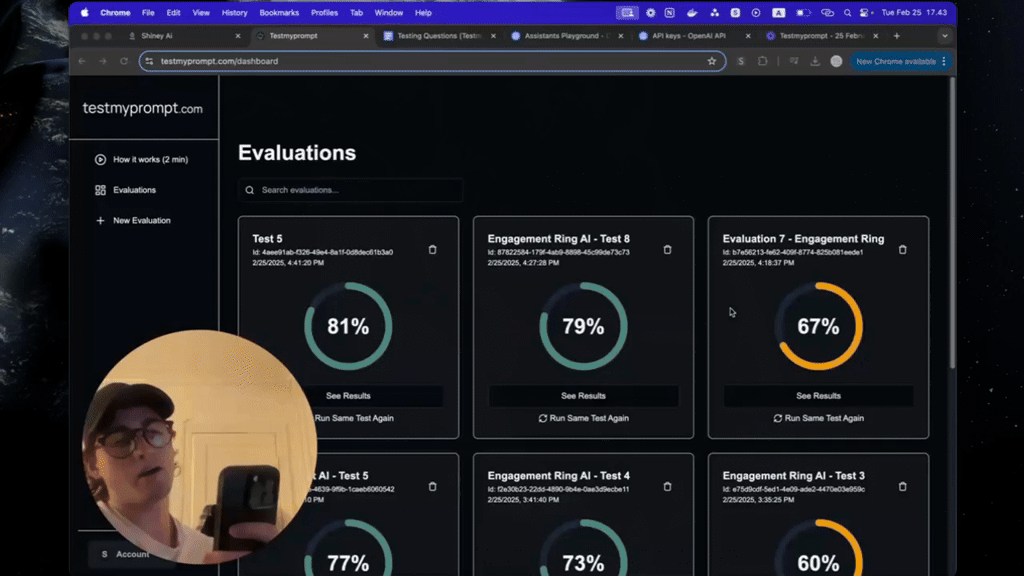This screenshot has width=1024, height=576.
Task: Open the Profiles menu
Action: click(325, 12)
